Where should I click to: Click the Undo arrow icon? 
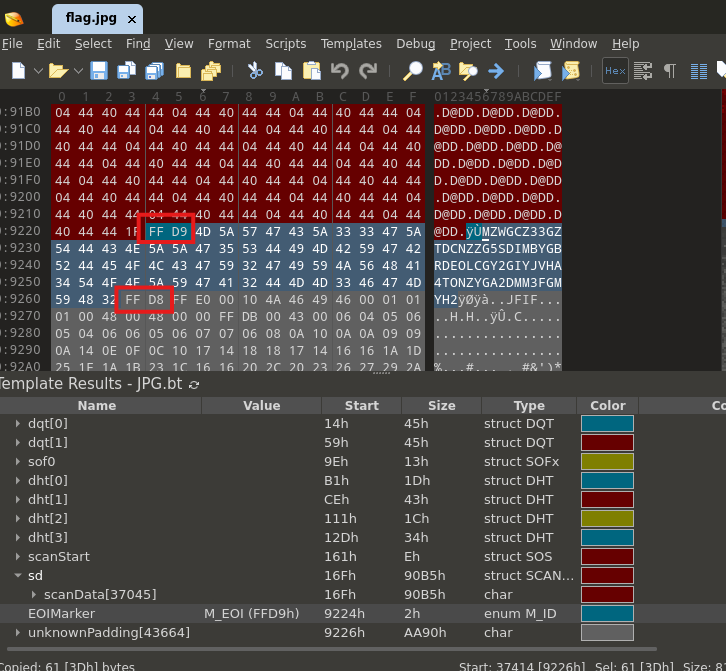click(x=339, y=71)
